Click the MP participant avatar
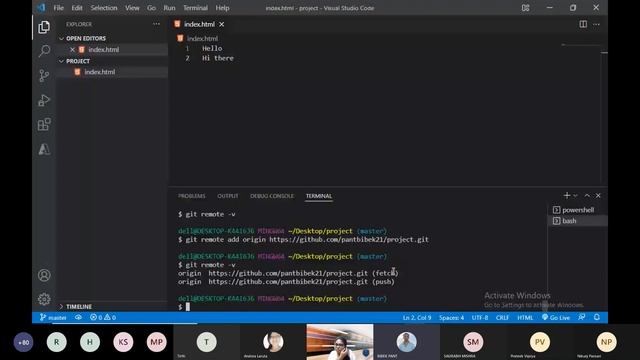The width and height of the screenshot is (640, 360). coord(157,342)
